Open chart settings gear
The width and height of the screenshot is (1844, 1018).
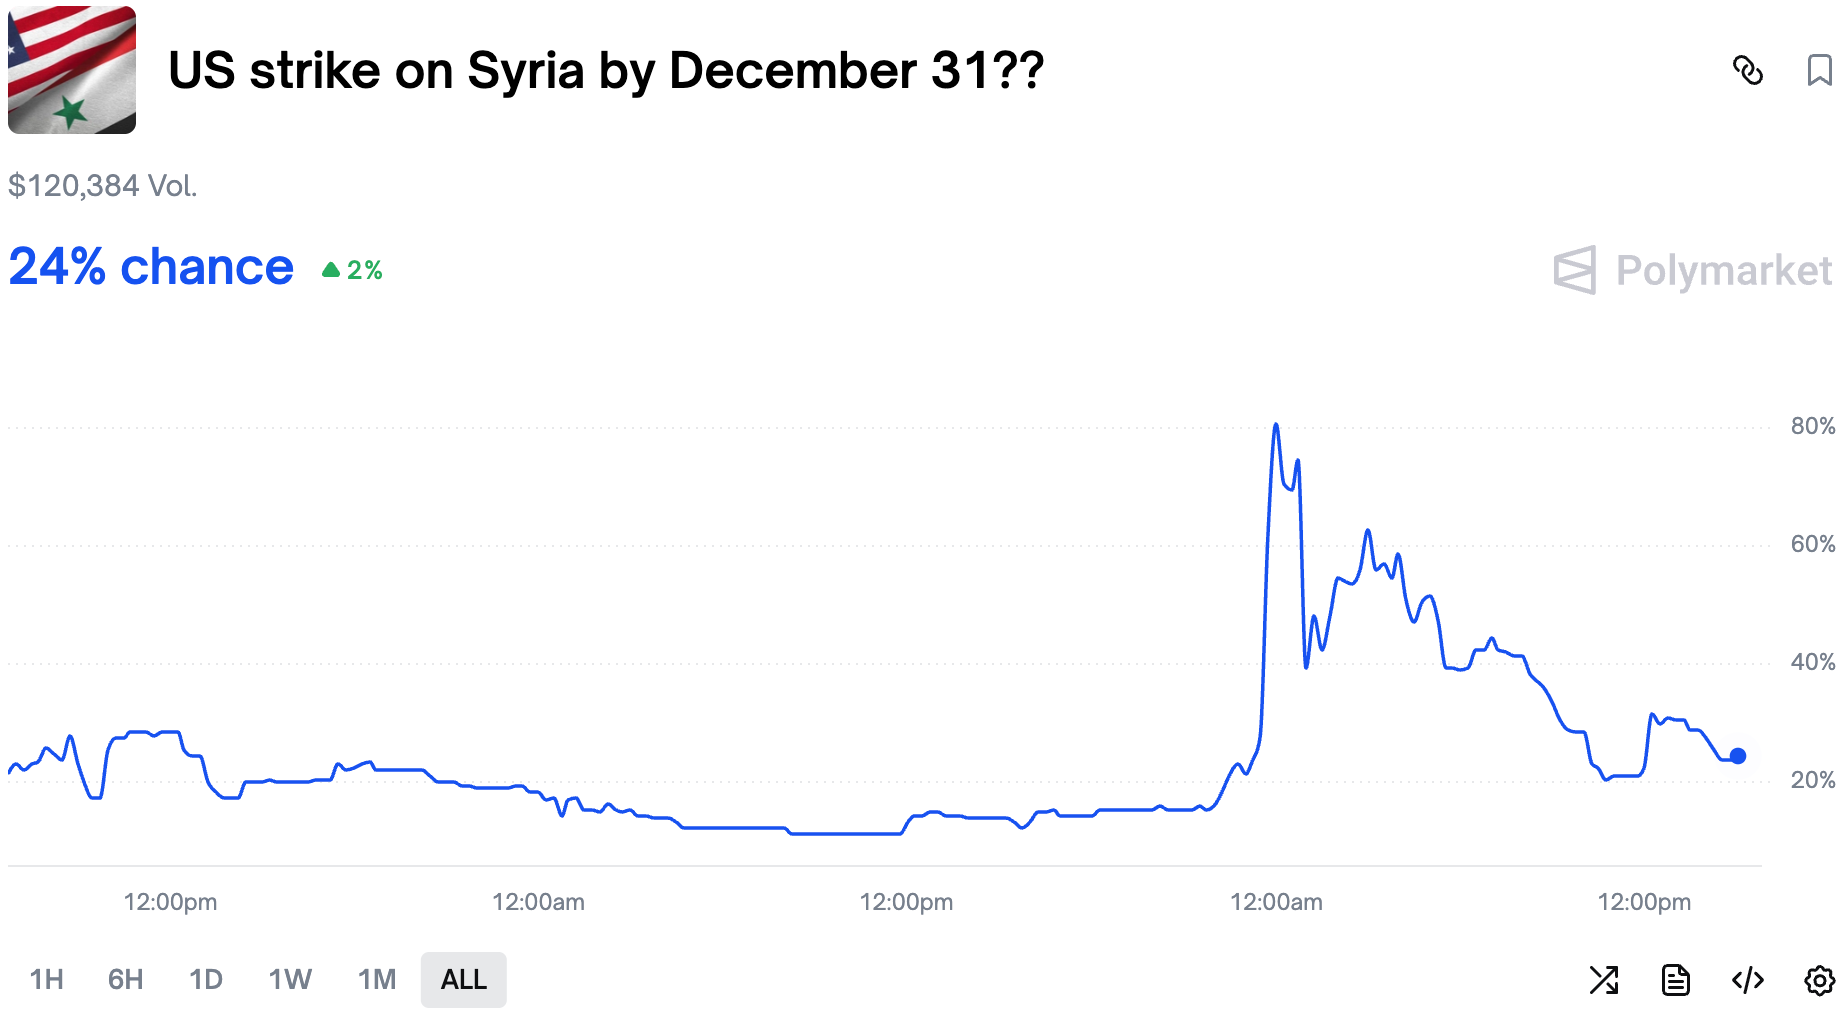click(1819, 980)
